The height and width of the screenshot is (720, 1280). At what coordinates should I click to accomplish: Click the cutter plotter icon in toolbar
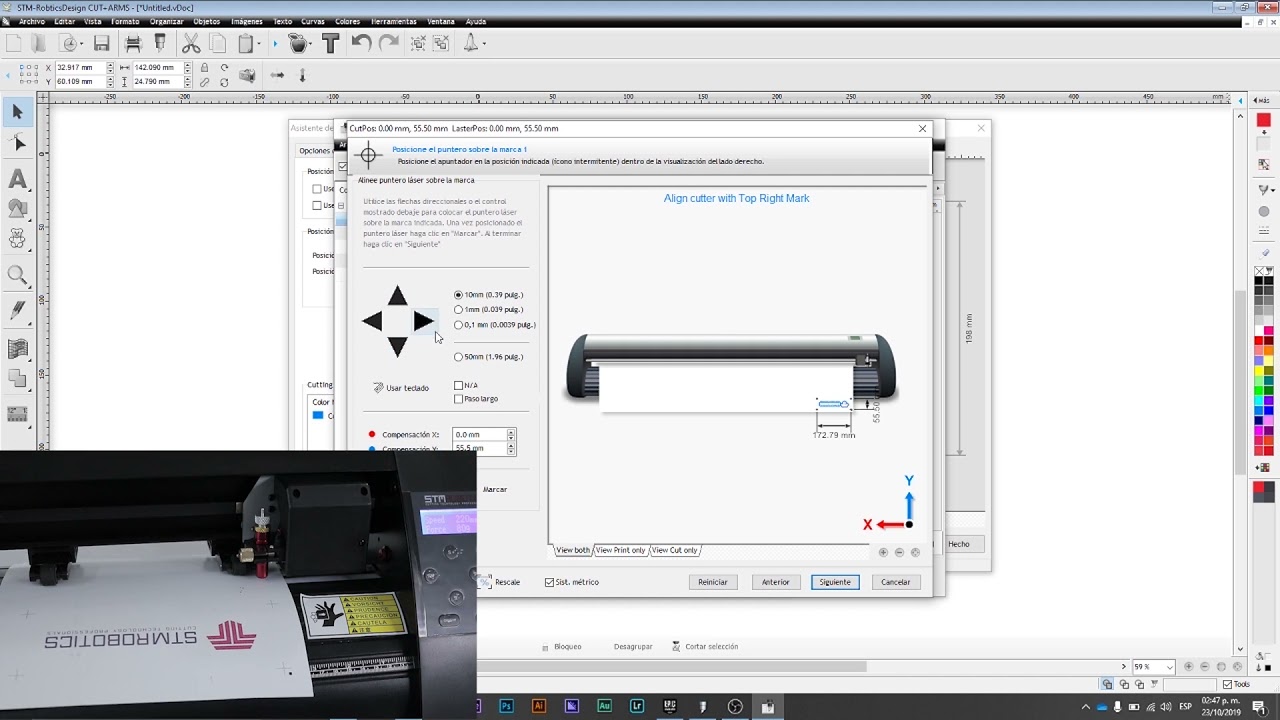point(160,43)
